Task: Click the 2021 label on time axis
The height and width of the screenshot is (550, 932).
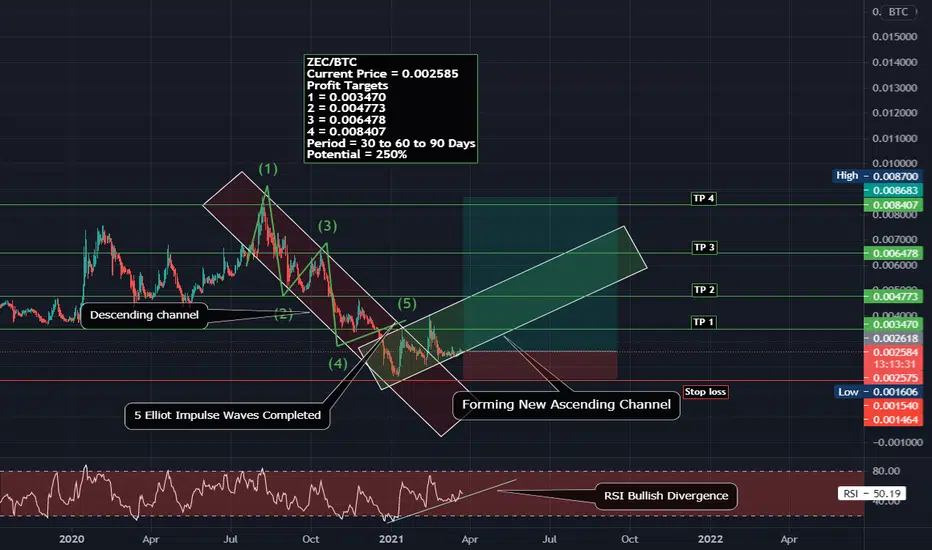Action: coord(391,539)
